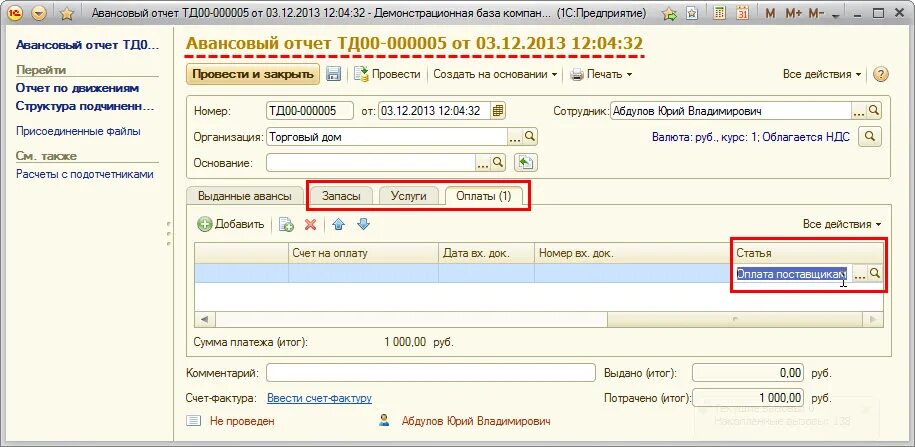
Task: Open table 'Все действия' menu
Action: 841,224
